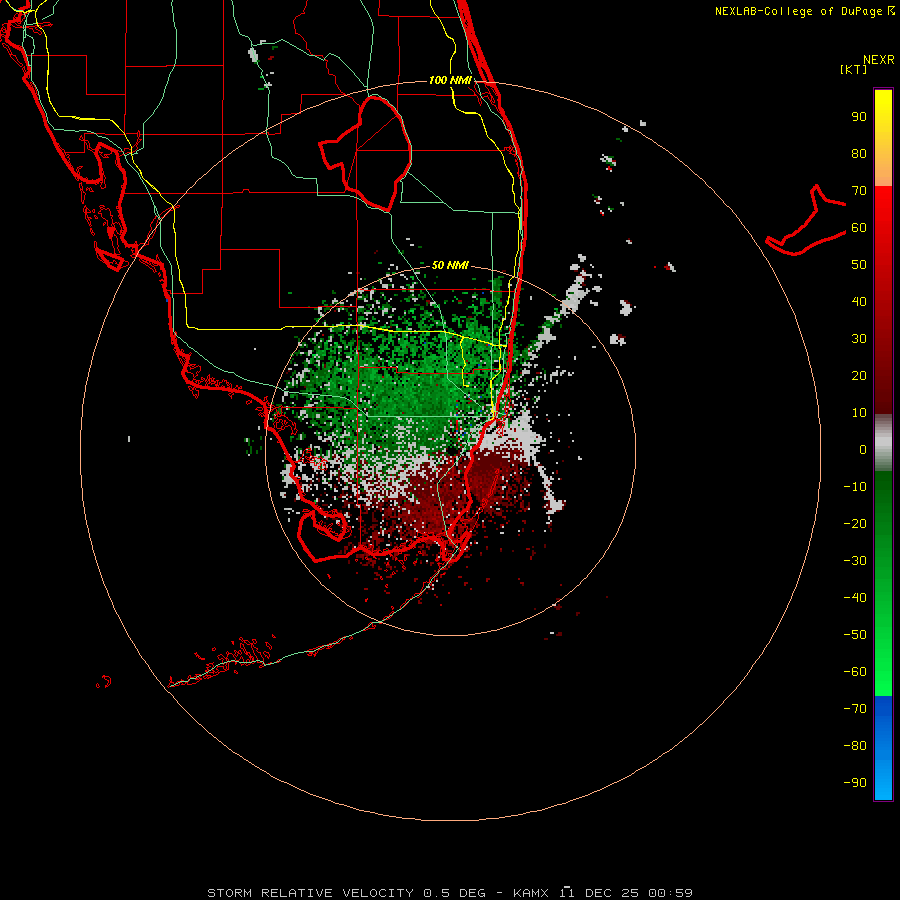Viewport: 900px width, 900px height.
Task: Pick the 40 scale label
Action: pos(859,302)
